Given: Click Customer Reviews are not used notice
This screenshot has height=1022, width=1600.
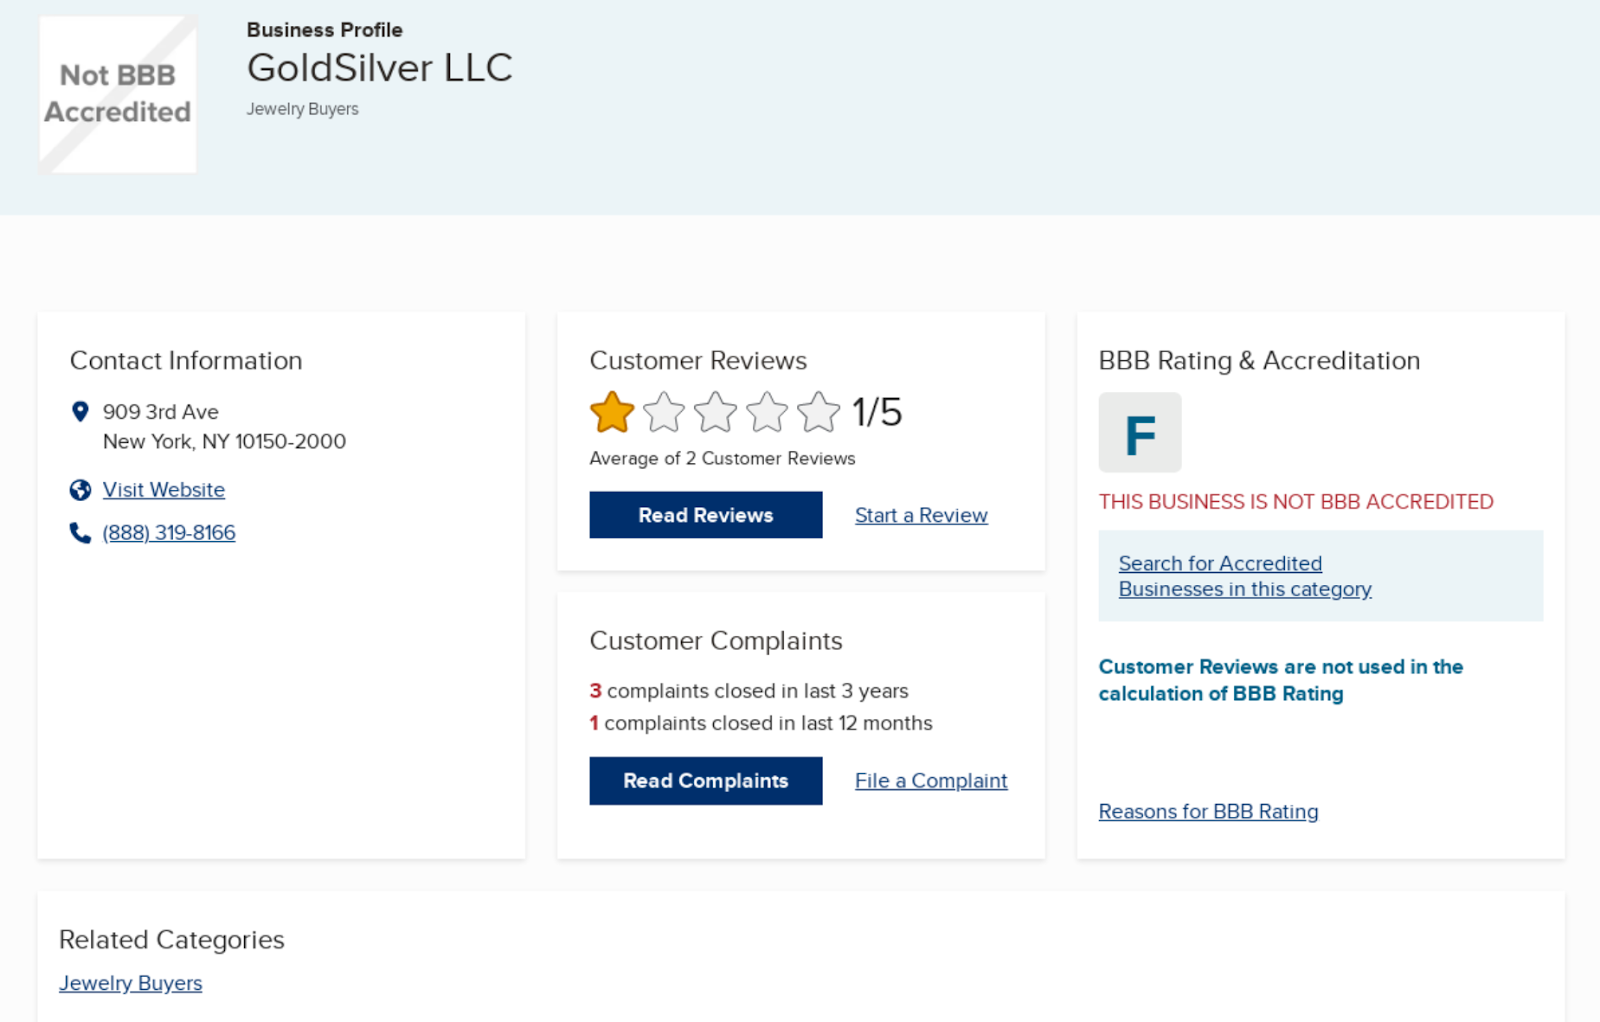Looking at the screenshot, I should [x=1281, y=680].
